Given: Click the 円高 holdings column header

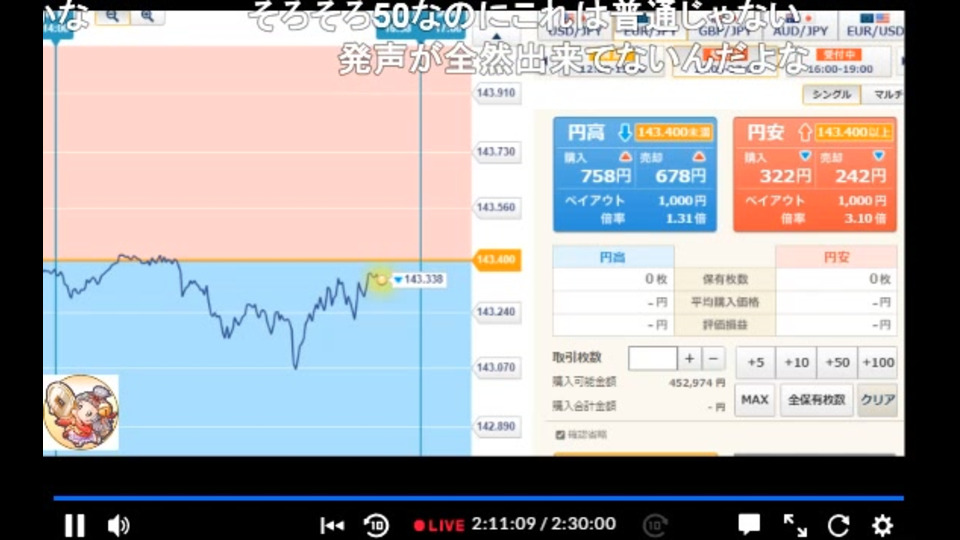Looking at the screenshot, I should 613,257.
